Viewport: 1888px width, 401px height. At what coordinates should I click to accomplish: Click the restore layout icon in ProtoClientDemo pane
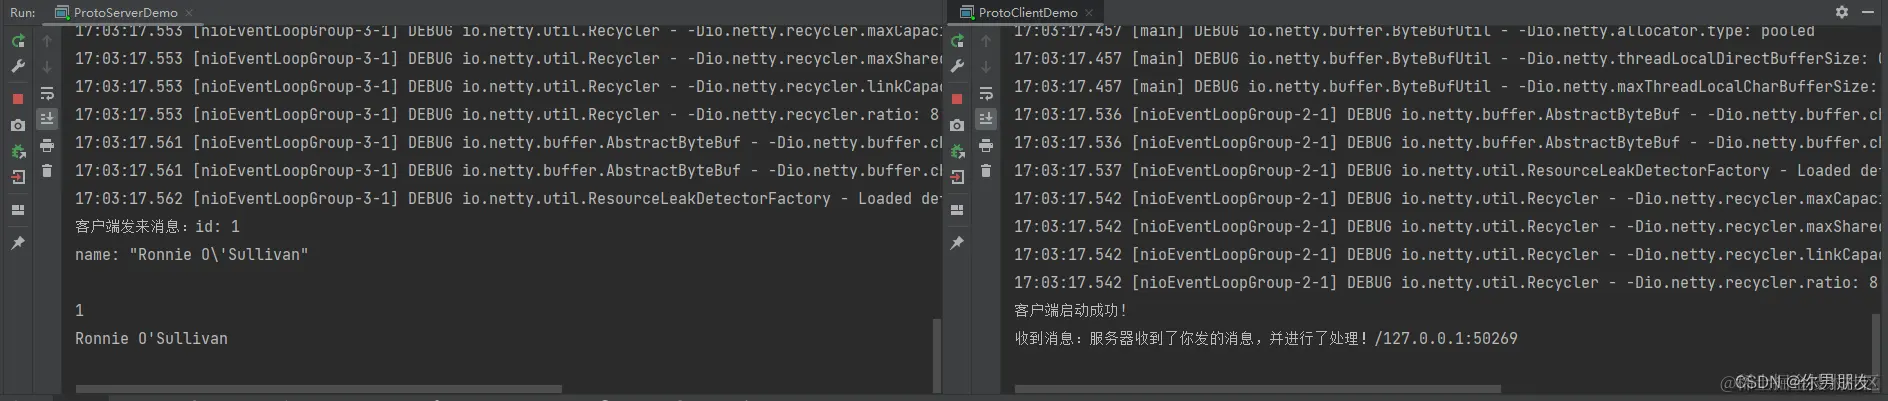pos(957,210)
